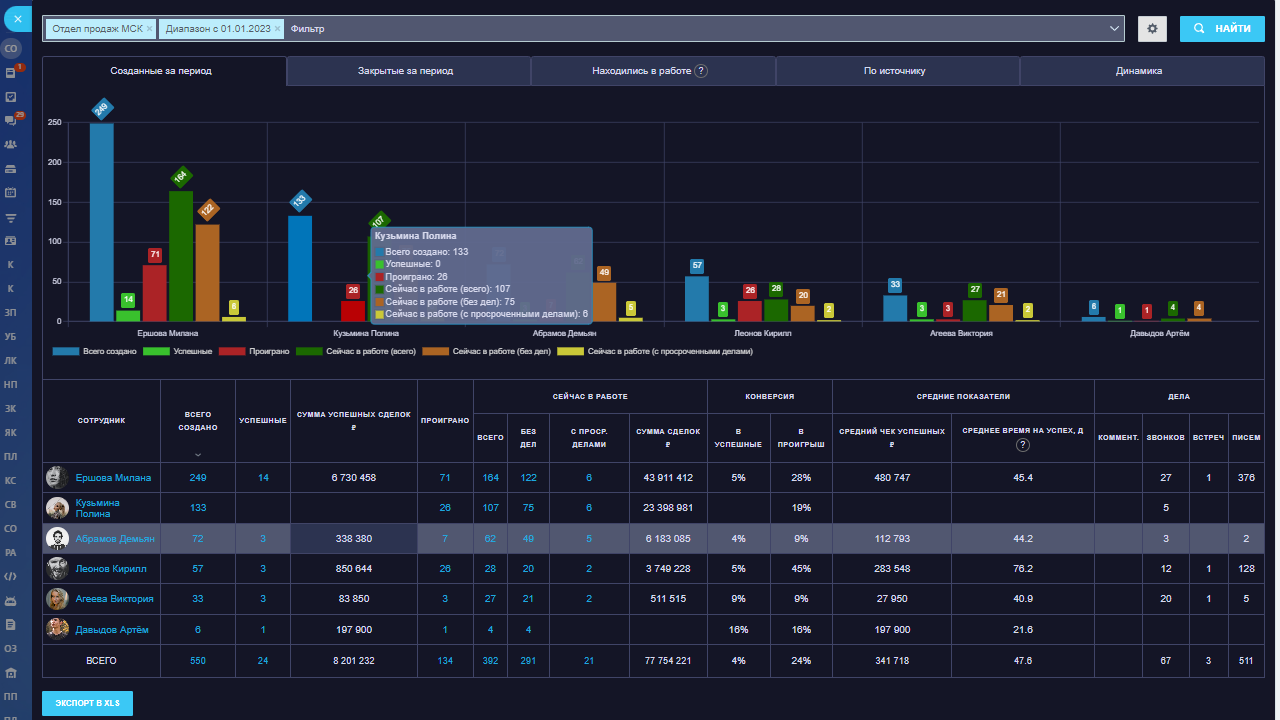Open the contacts group icon in sidebar
1280x720 pixels.
(11, 144)
